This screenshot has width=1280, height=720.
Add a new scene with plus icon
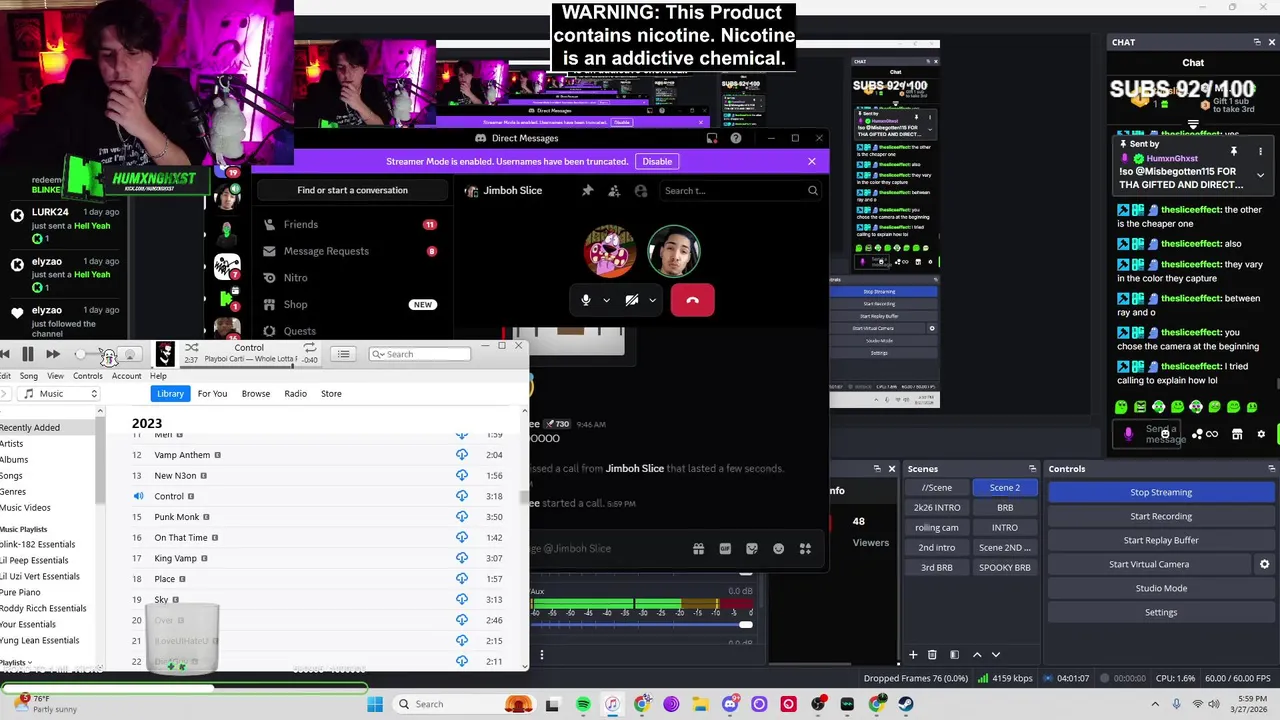point(912,655)
